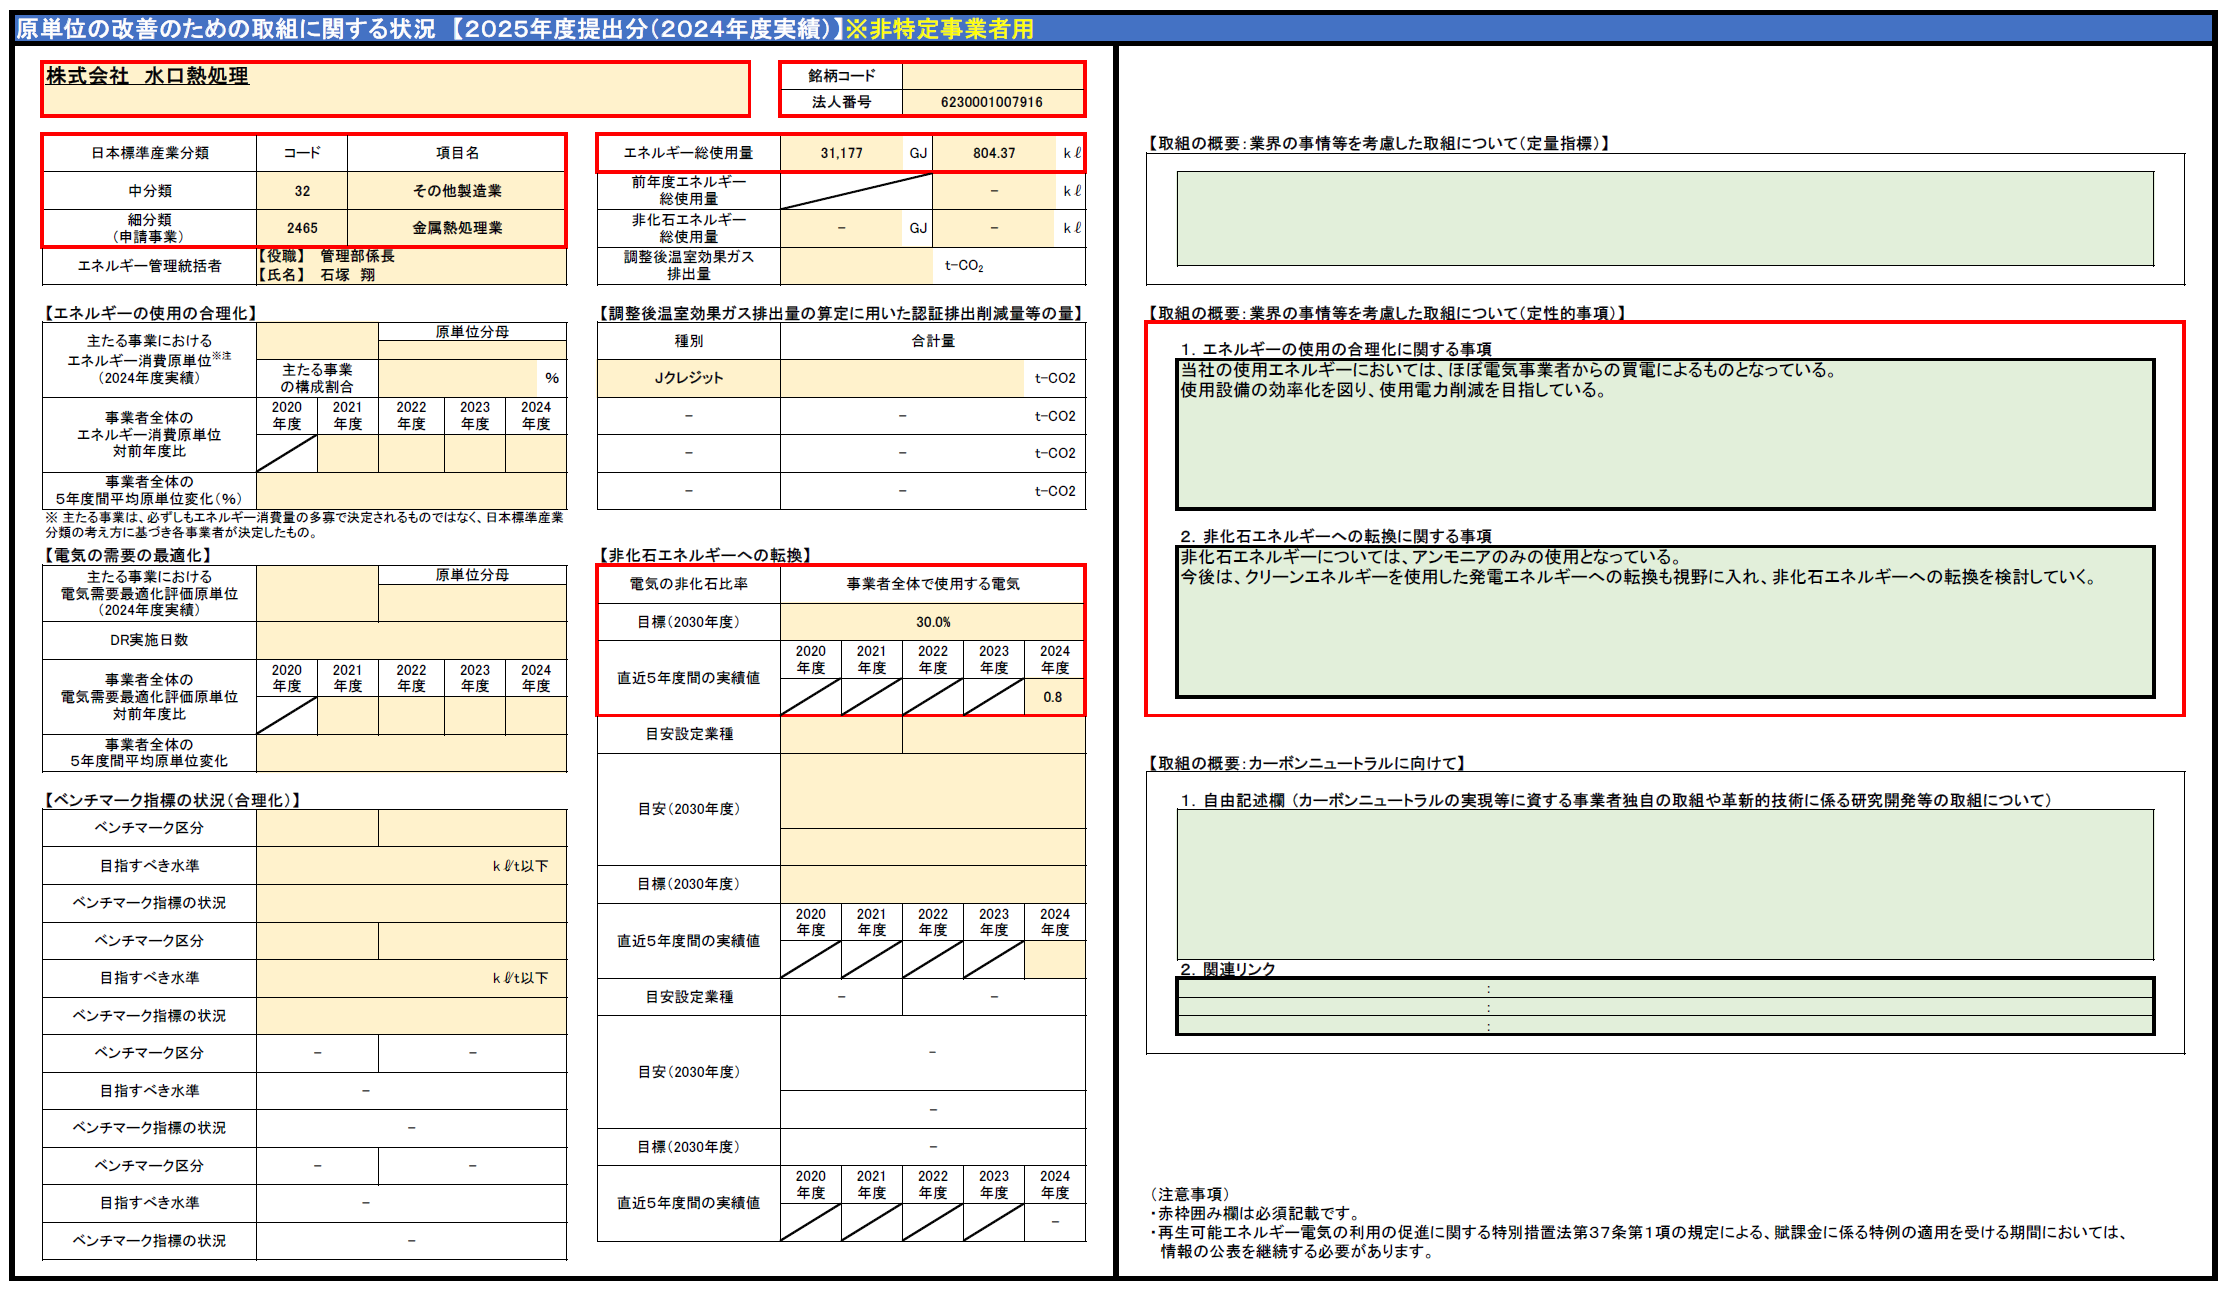This screenshot has width=2226, height=1289.
Task: Click the 細分類 code cell 2465
Action: coord(302,228)
